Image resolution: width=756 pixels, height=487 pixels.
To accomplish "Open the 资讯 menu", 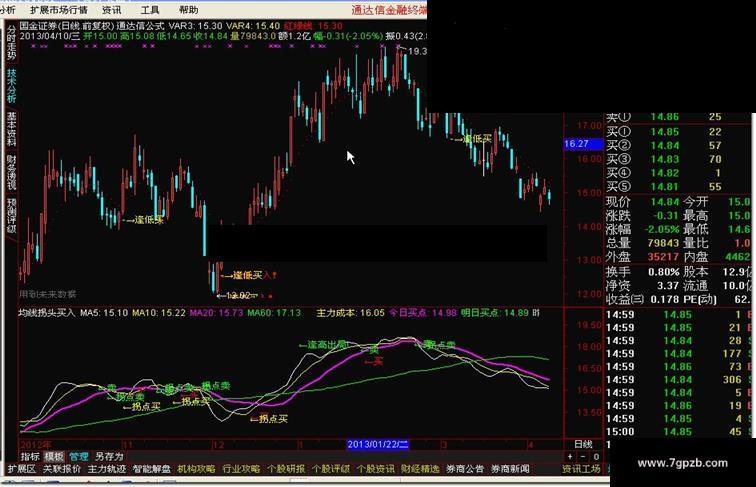I will 112,10.
